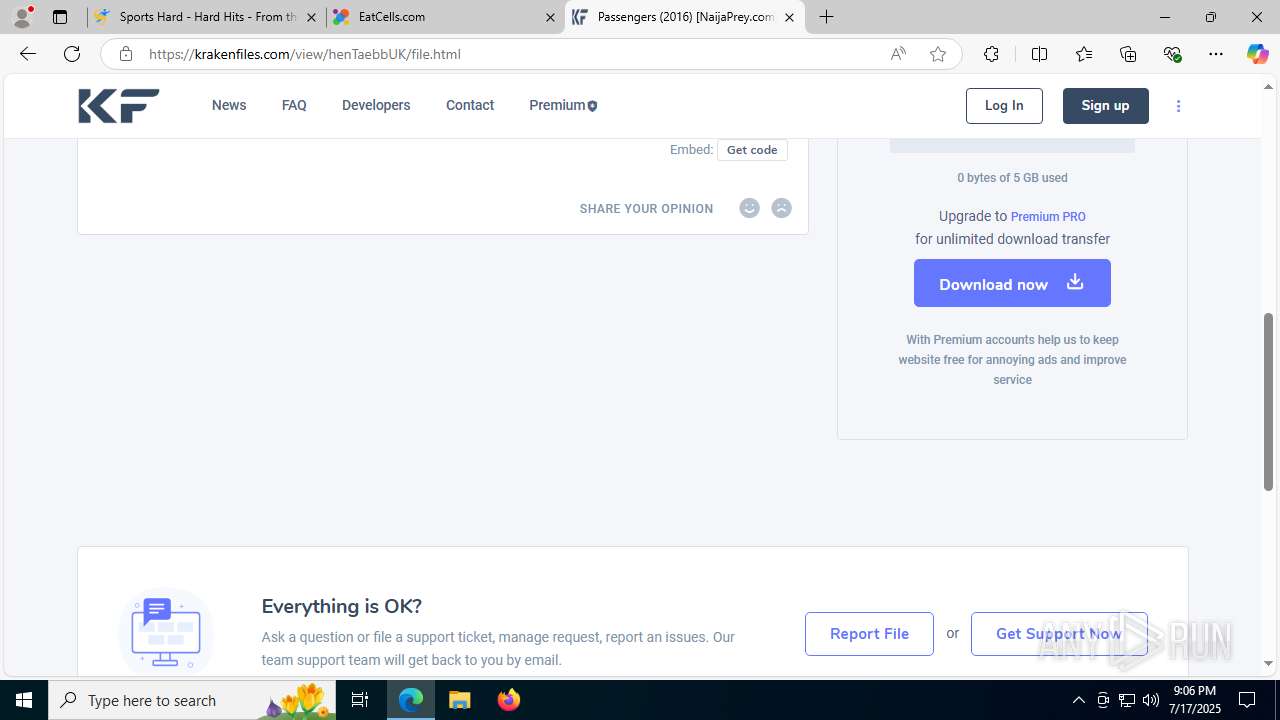Open the Collections icon
The height and width of the screenshot is (720, 1280).
pyautogui.click(x=1128, y=54)
